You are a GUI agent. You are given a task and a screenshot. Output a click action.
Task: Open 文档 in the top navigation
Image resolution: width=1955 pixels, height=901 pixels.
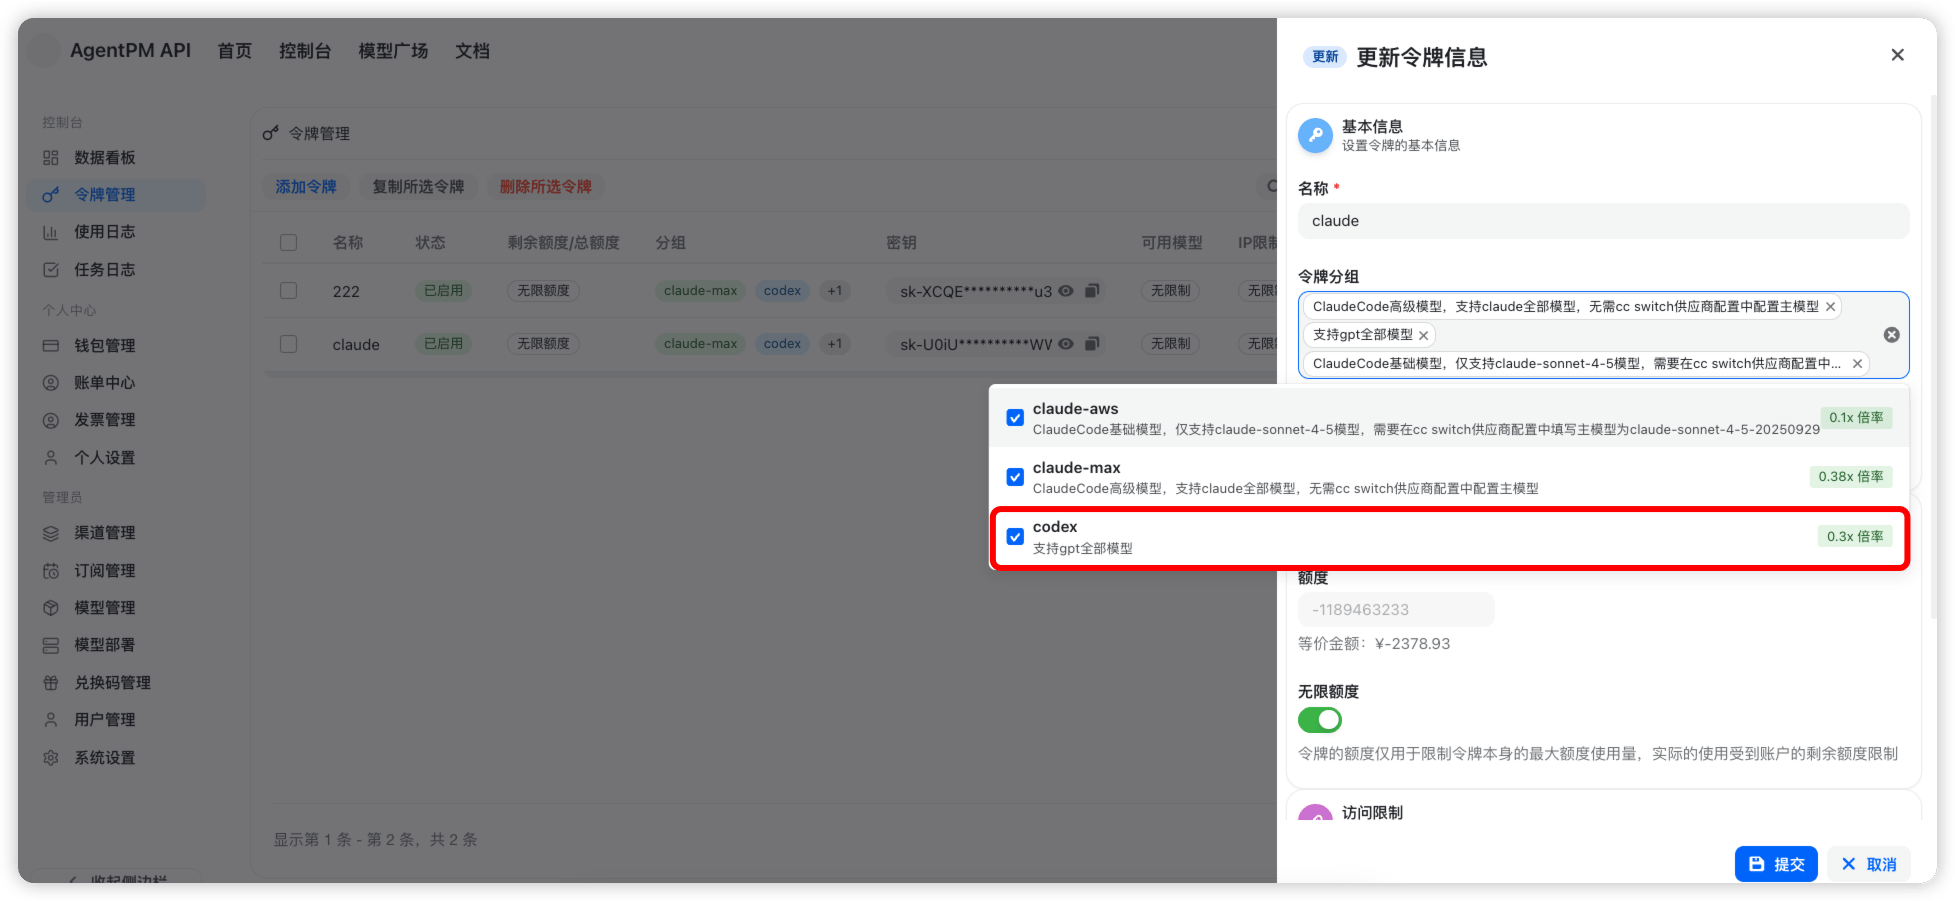pyautogui.click(x=472, y=51)
